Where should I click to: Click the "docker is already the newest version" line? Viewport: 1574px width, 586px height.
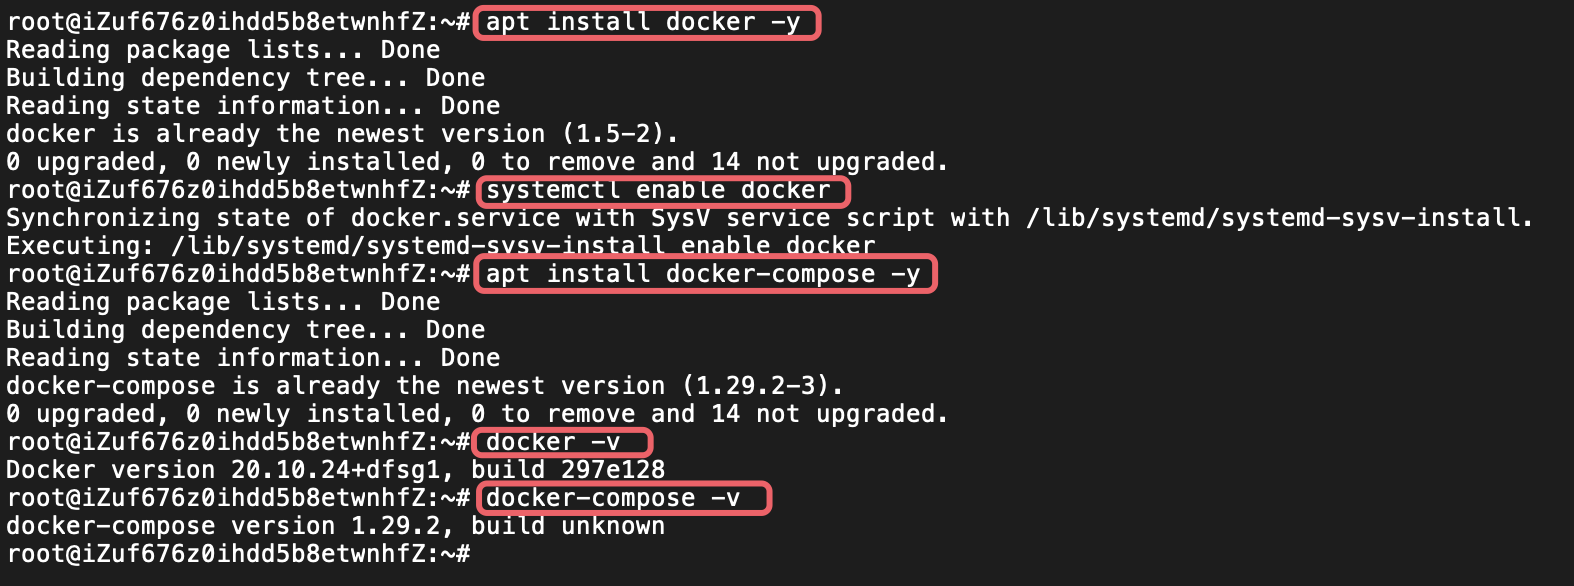pos(342,134)
